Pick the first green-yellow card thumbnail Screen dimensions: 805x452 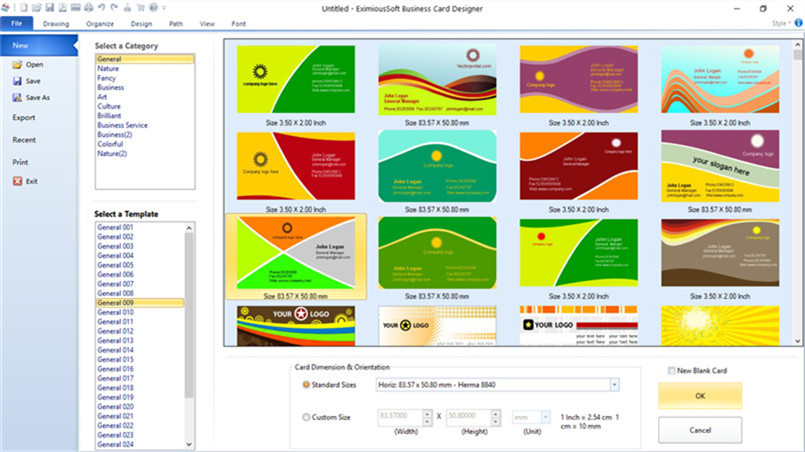(x=296, y=79)
